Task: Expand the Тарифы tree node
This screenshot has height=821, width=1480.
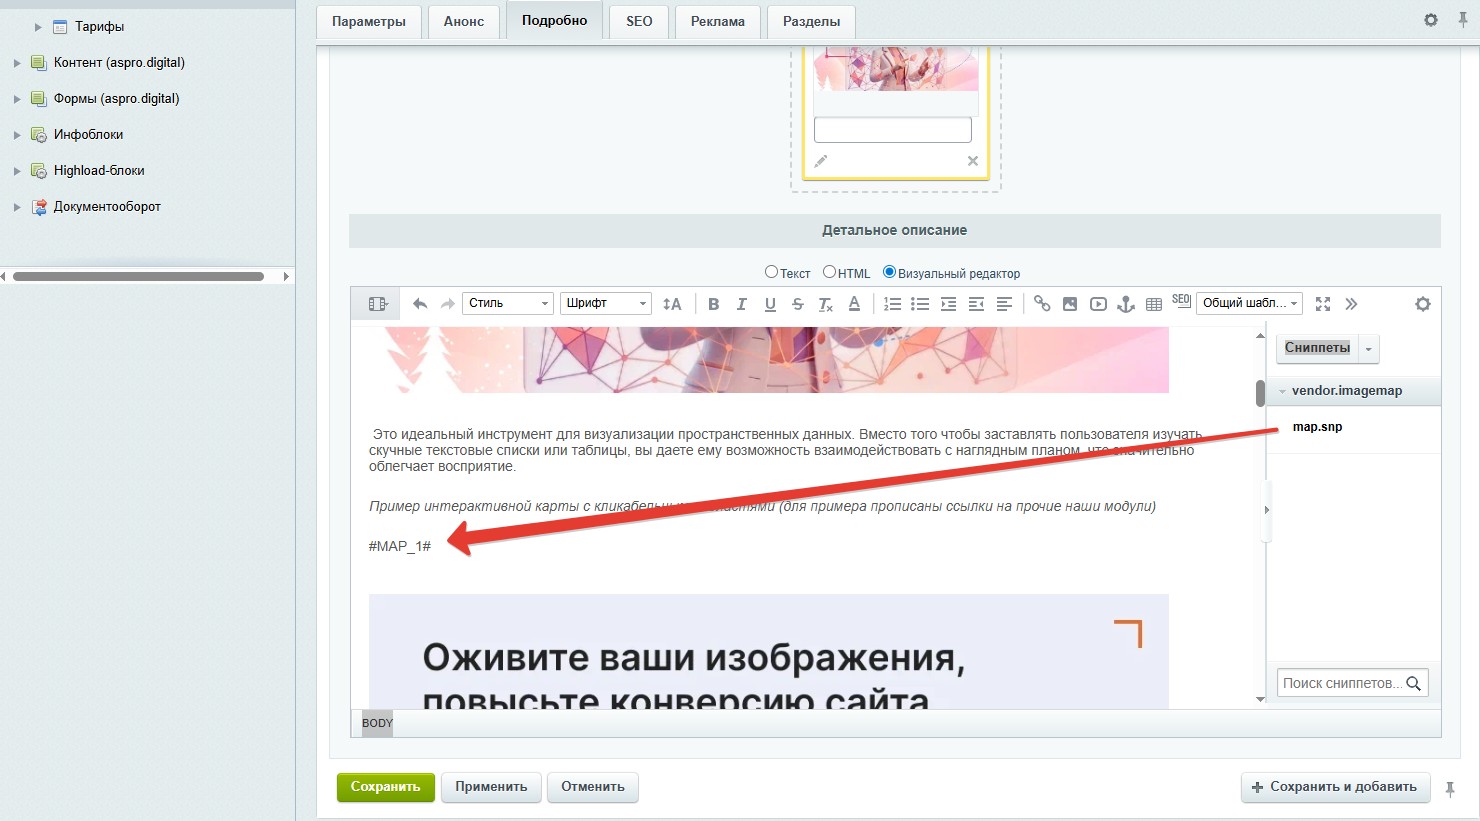Action: point(39,27)
